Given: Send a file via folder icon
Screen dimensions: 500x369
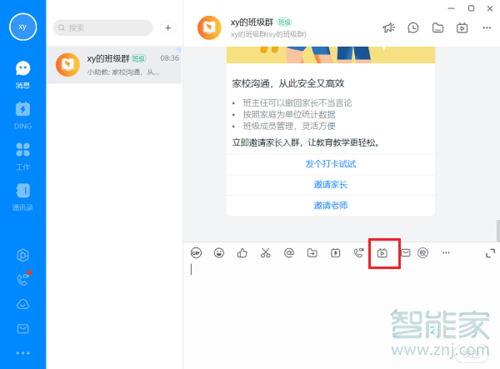Looking at the screenshot, I should pos(312,253).
